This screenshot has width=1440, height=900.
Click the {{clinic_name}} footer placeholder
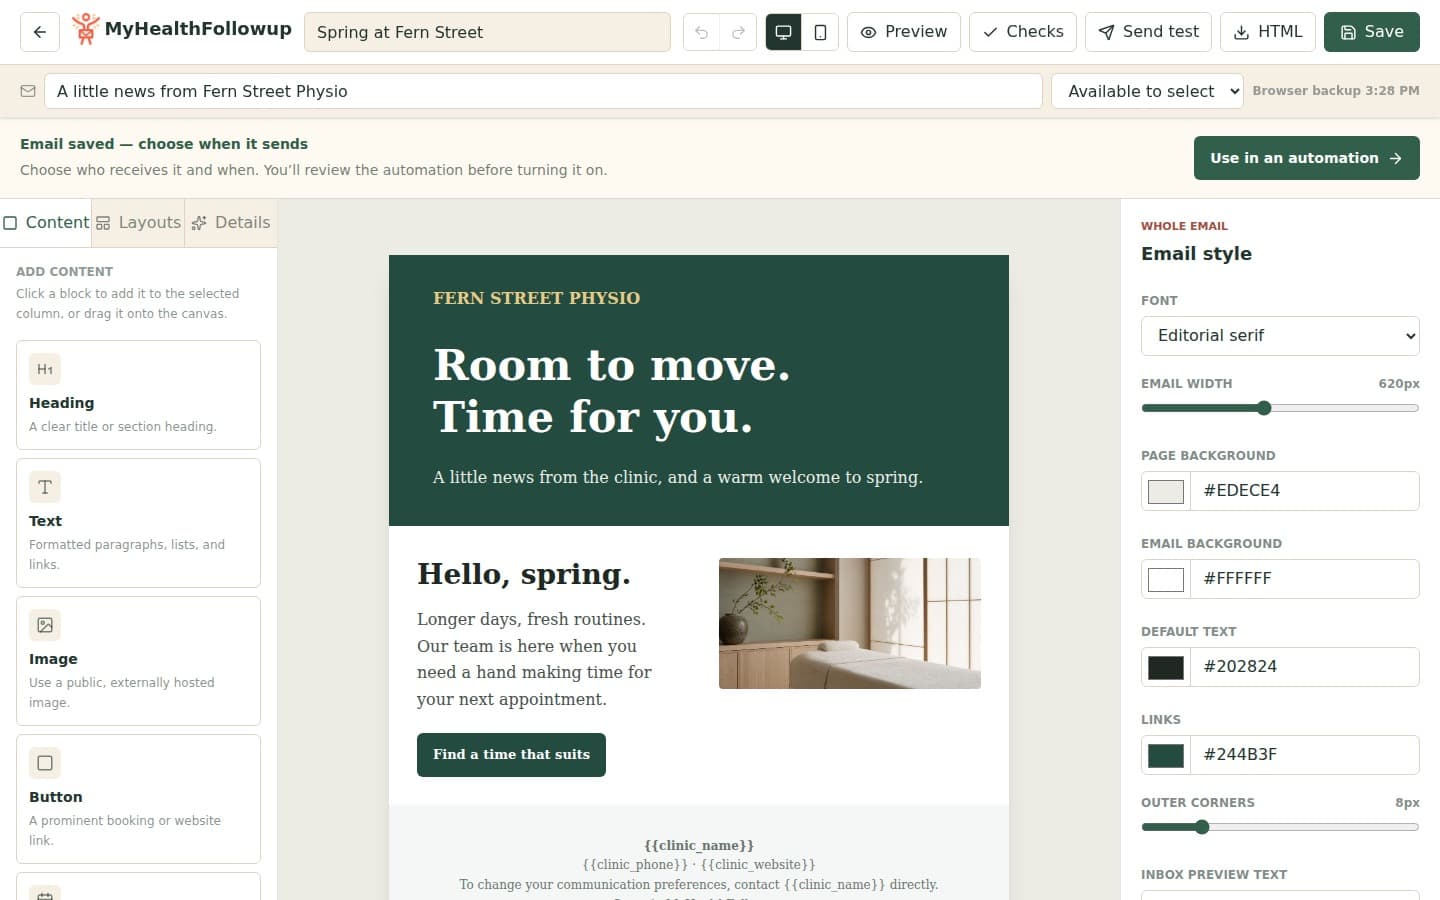click(x=699, y=845)
